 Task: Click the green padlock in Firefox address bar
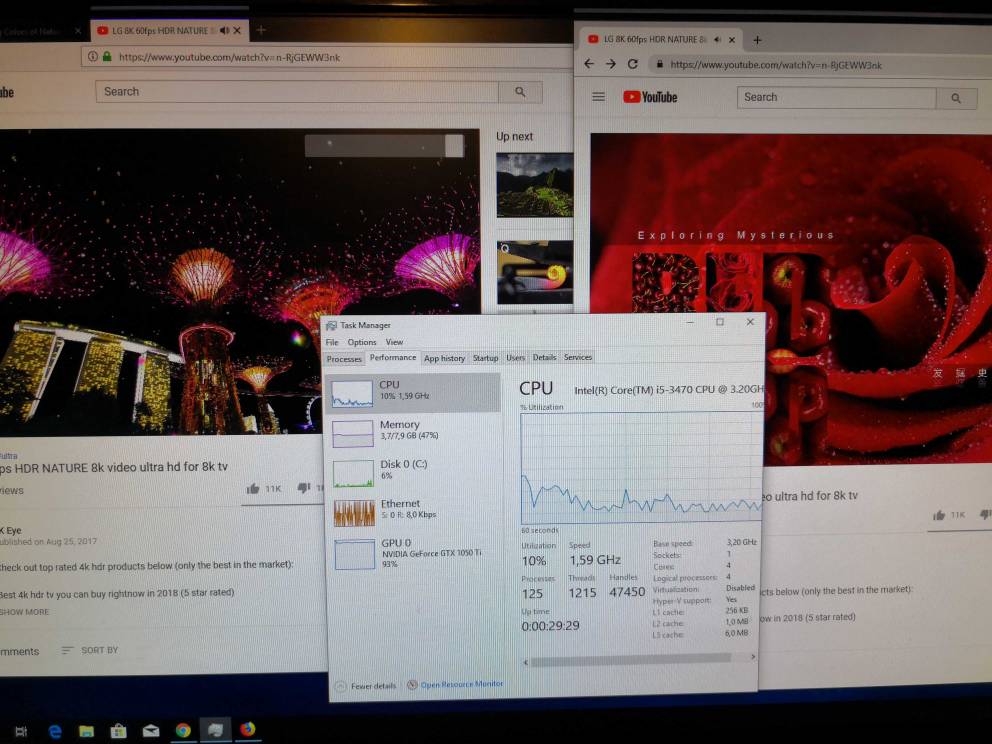point(107,56)
